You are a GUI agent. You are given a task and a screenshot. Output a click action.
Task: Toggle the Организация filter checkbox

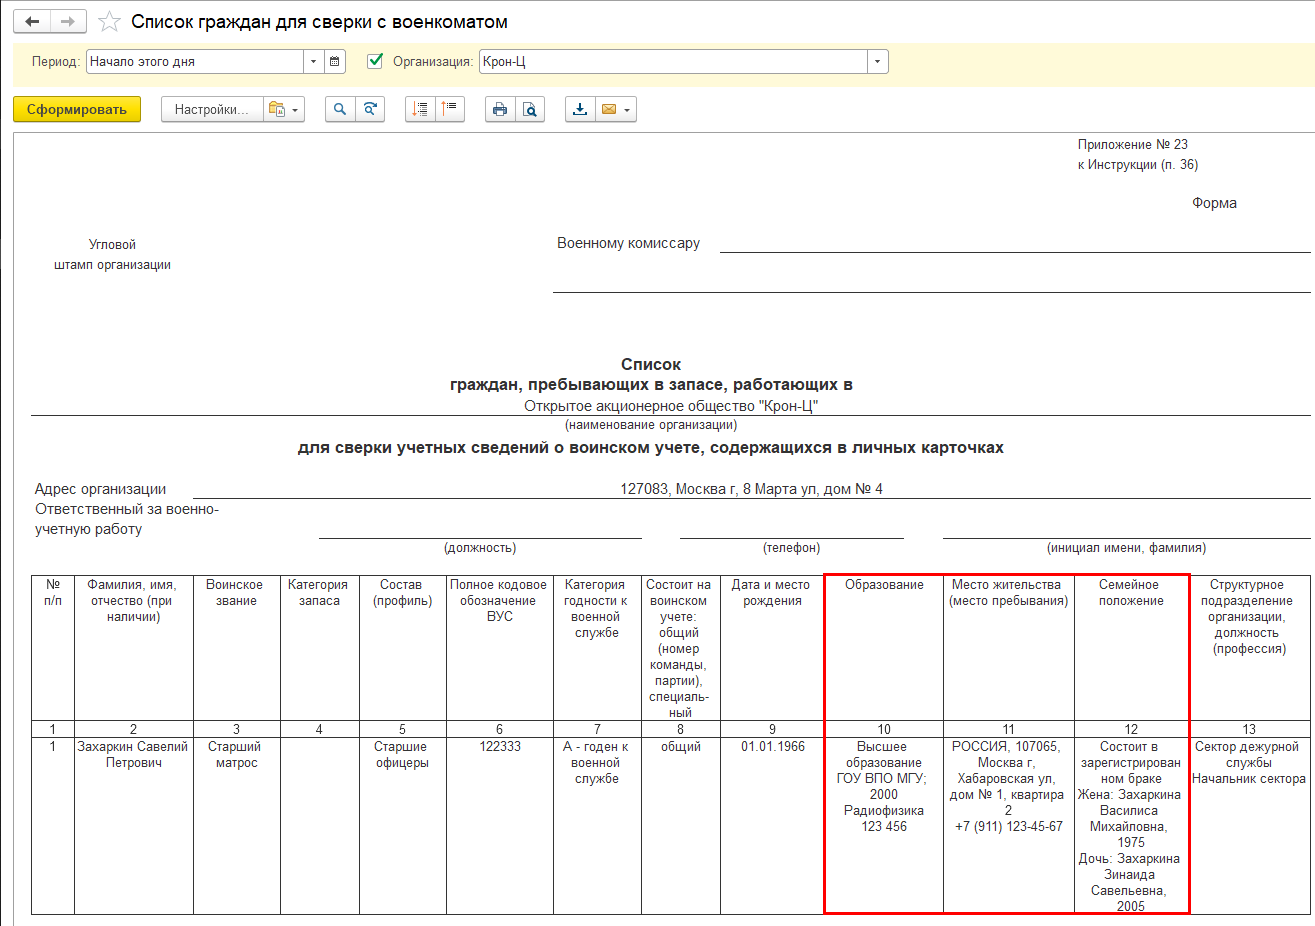click(x=376, y=61)
